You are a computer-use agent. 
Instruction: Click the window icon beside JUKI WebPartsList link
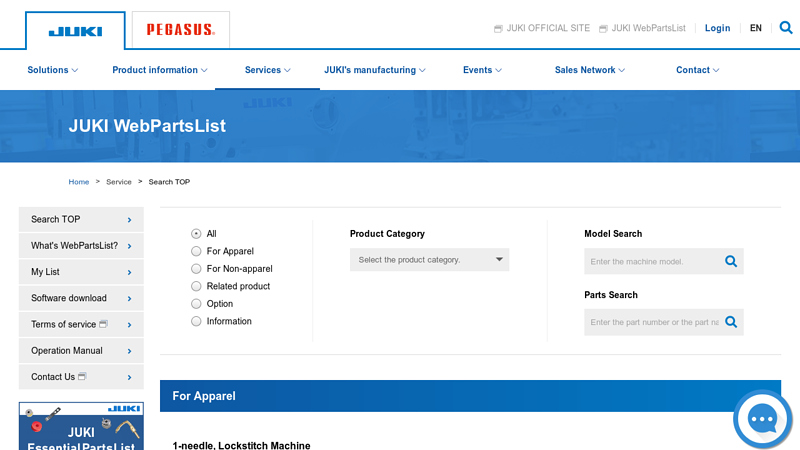tap(603, 29)
